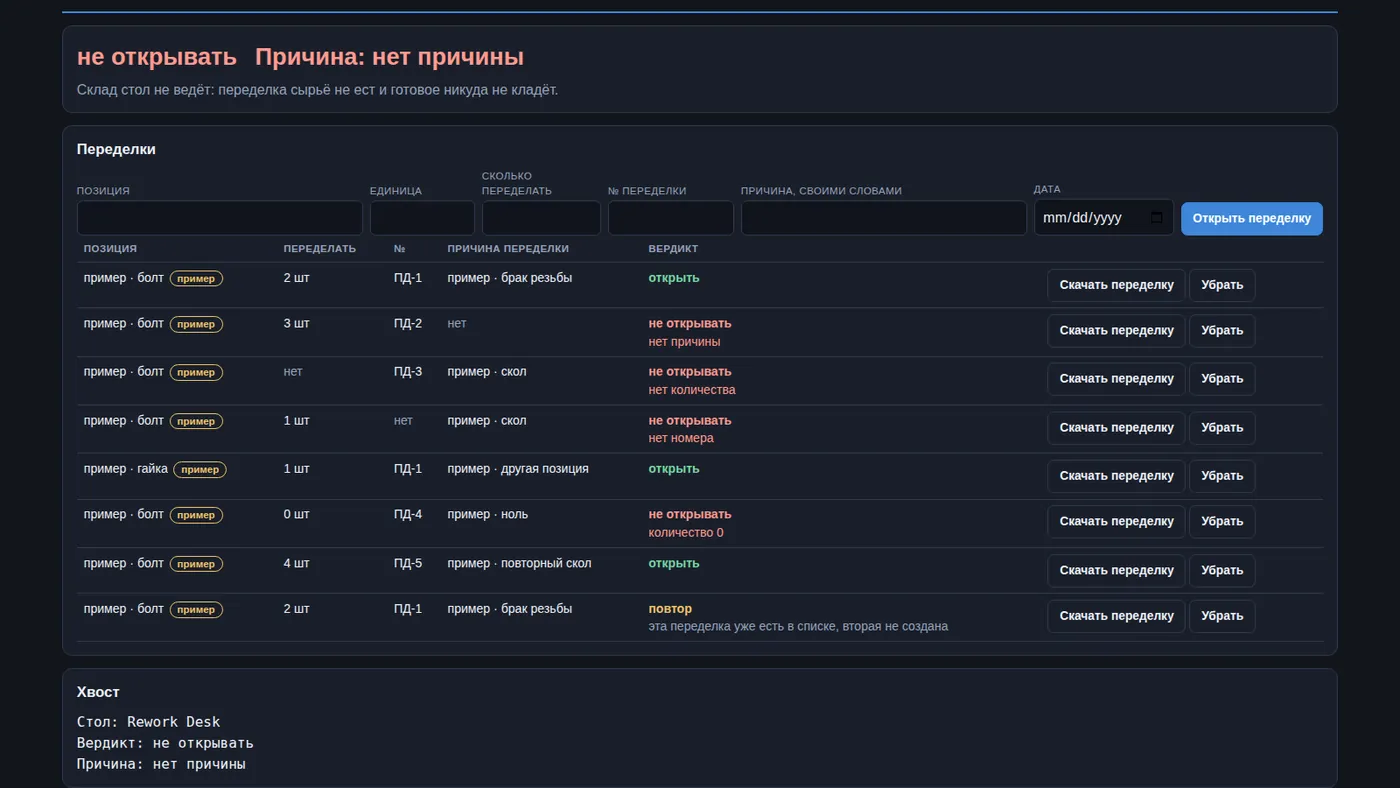Viewport: 1400px width, 788px height.
Task: Download the rework in the ПД-2 row
Action: 1116,331
